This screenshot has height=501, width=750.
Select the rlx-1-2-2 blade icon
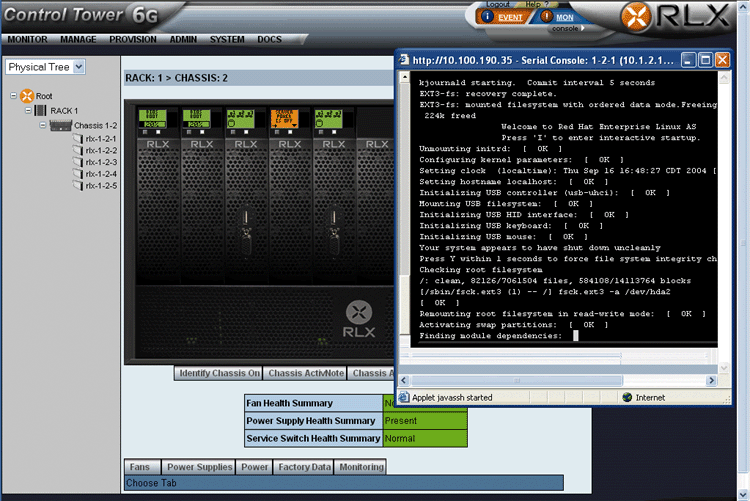pyautogui.click(x=78, y=150)
